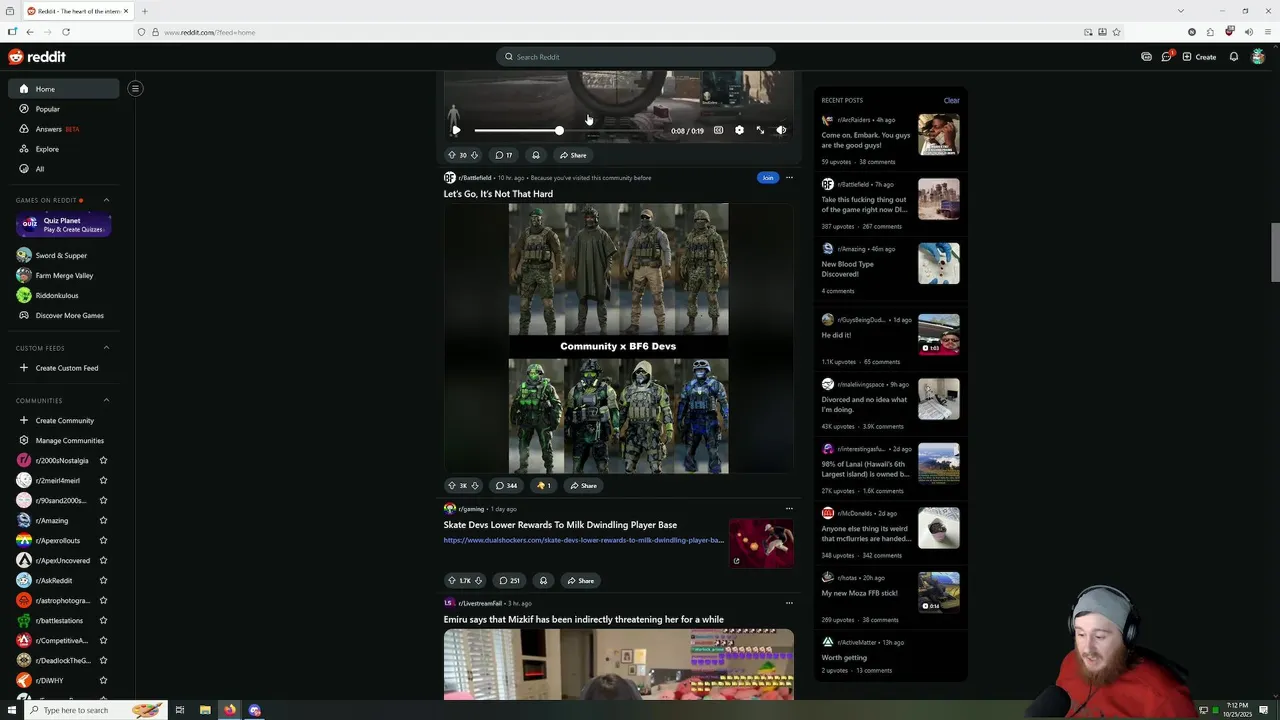Image resolution: width=1280 pixels, height=720 pixels.
Task: Open overflow menu on r/gaming post
Action: 789,509
